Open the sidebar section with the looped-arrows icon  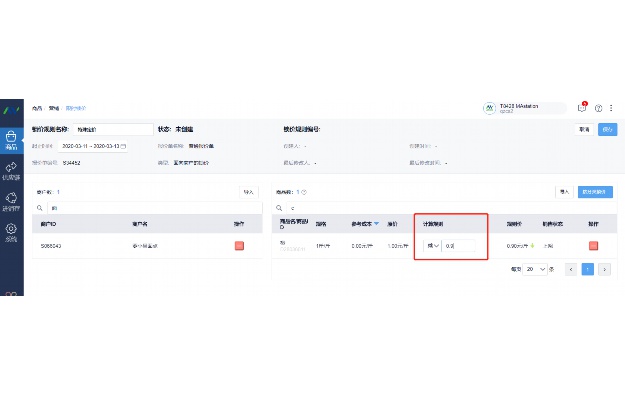tap(11, 171)
